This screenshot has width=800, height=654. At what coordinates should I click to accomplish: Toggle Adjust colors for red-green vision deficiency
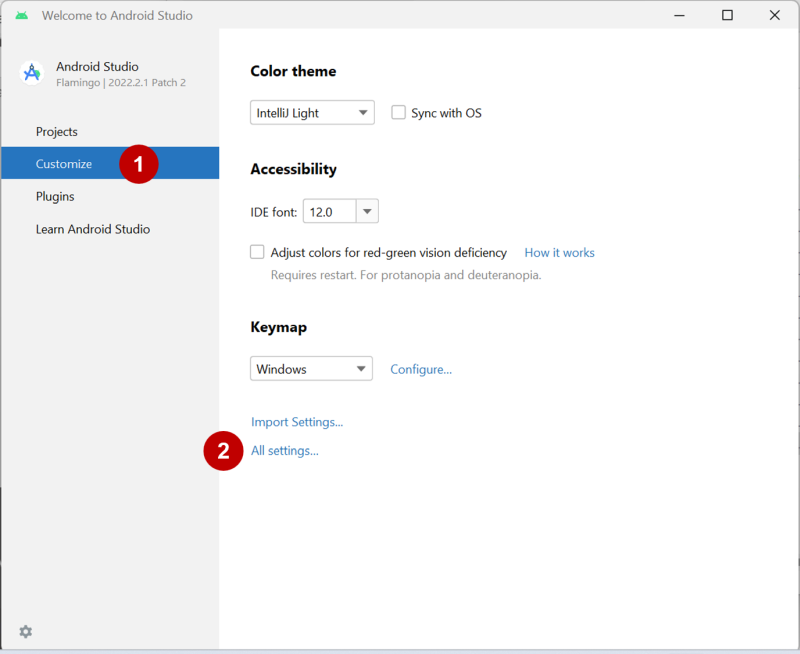[257, 252]
